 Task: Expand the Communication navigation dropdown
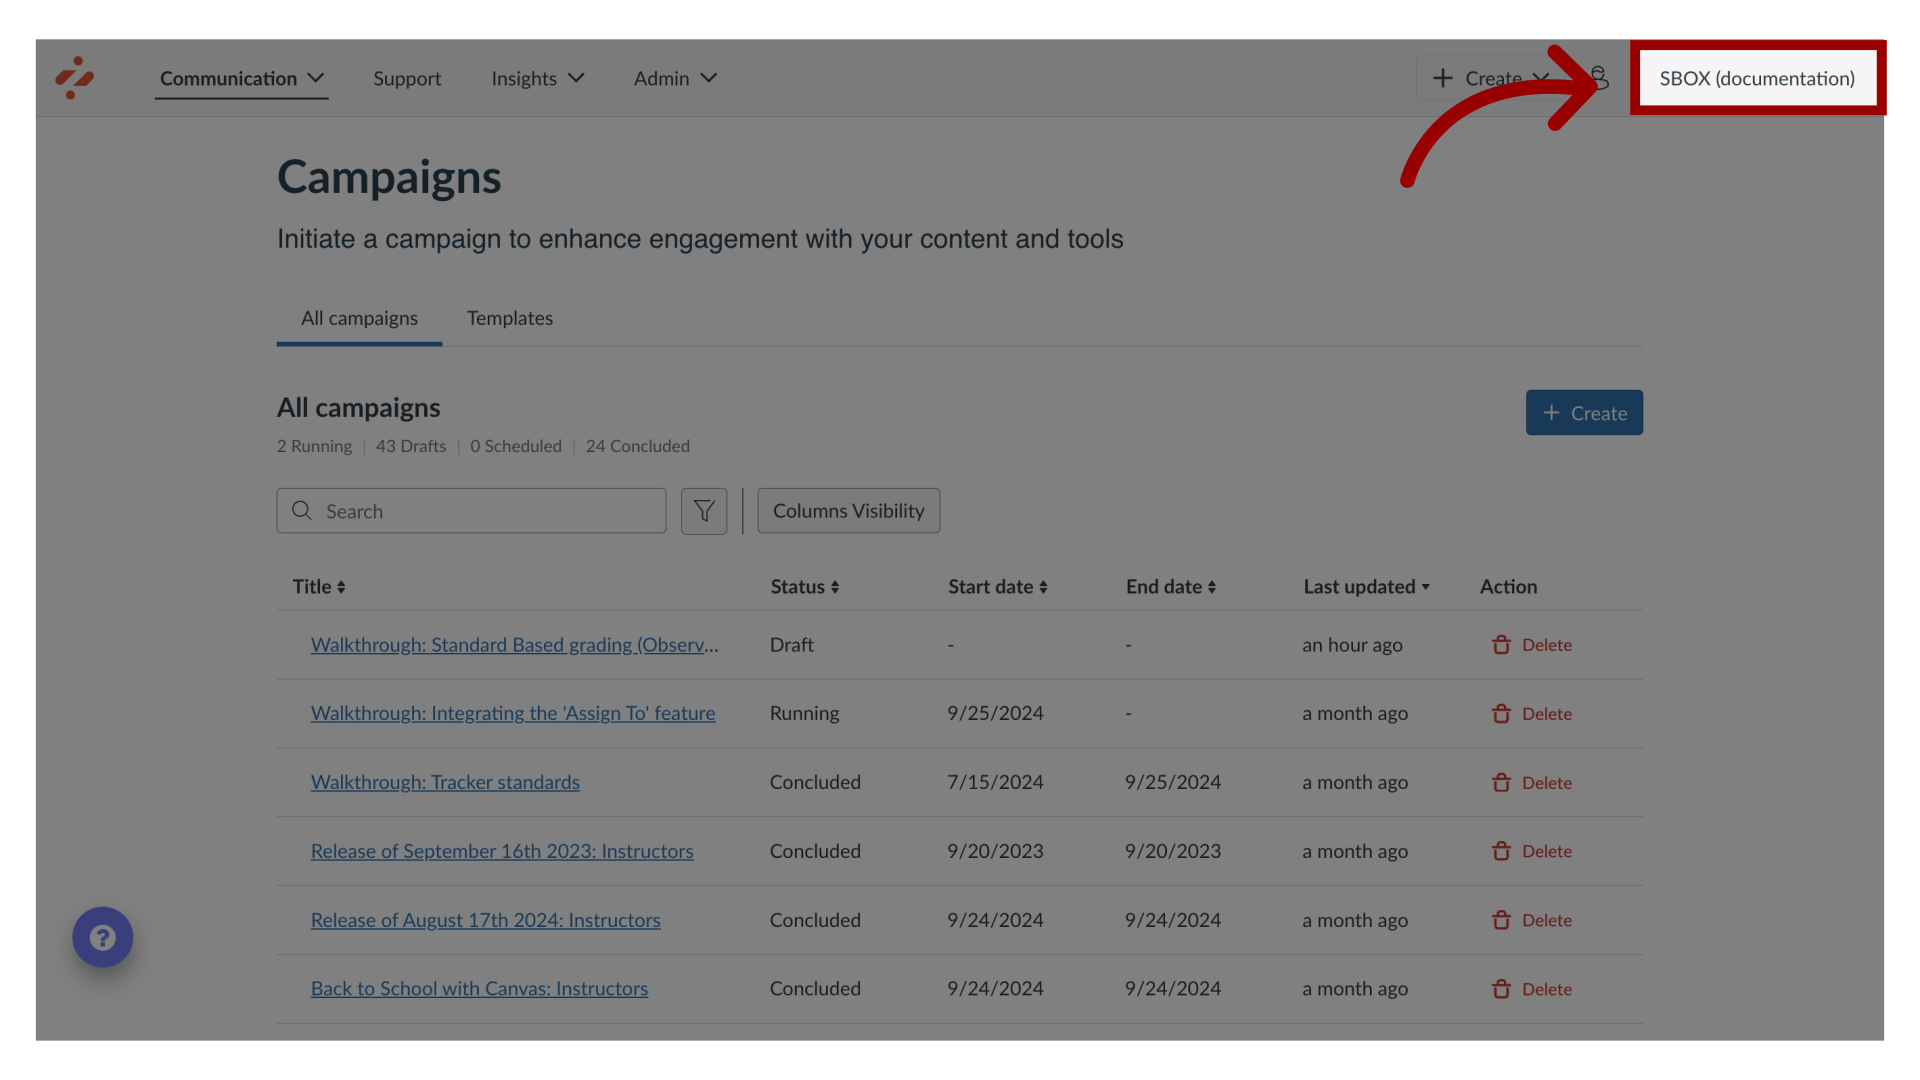click(241, 78)
